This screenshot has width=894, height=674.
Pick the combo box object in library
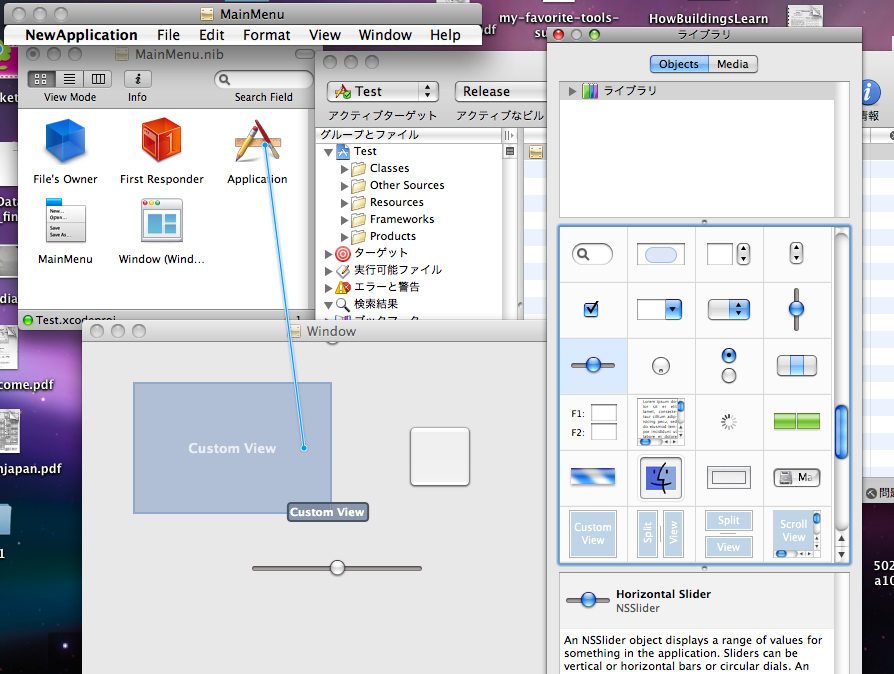pyautogui.click(x=660, y=310)
